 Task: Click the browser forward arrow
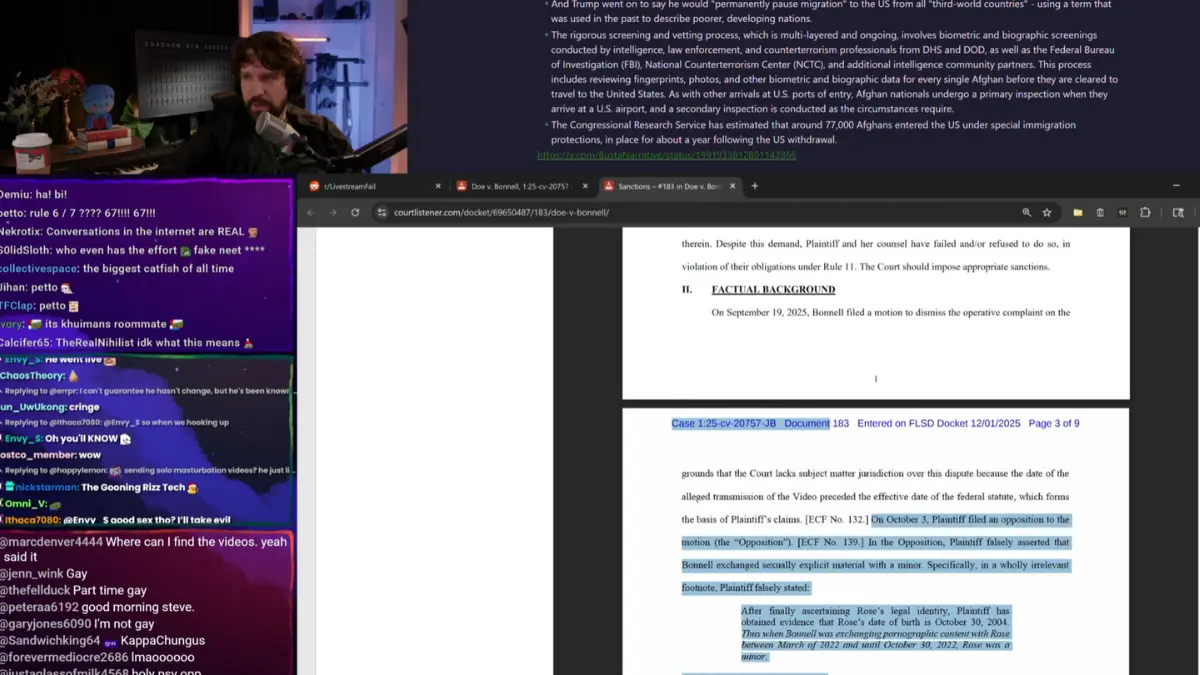[332, 212]
